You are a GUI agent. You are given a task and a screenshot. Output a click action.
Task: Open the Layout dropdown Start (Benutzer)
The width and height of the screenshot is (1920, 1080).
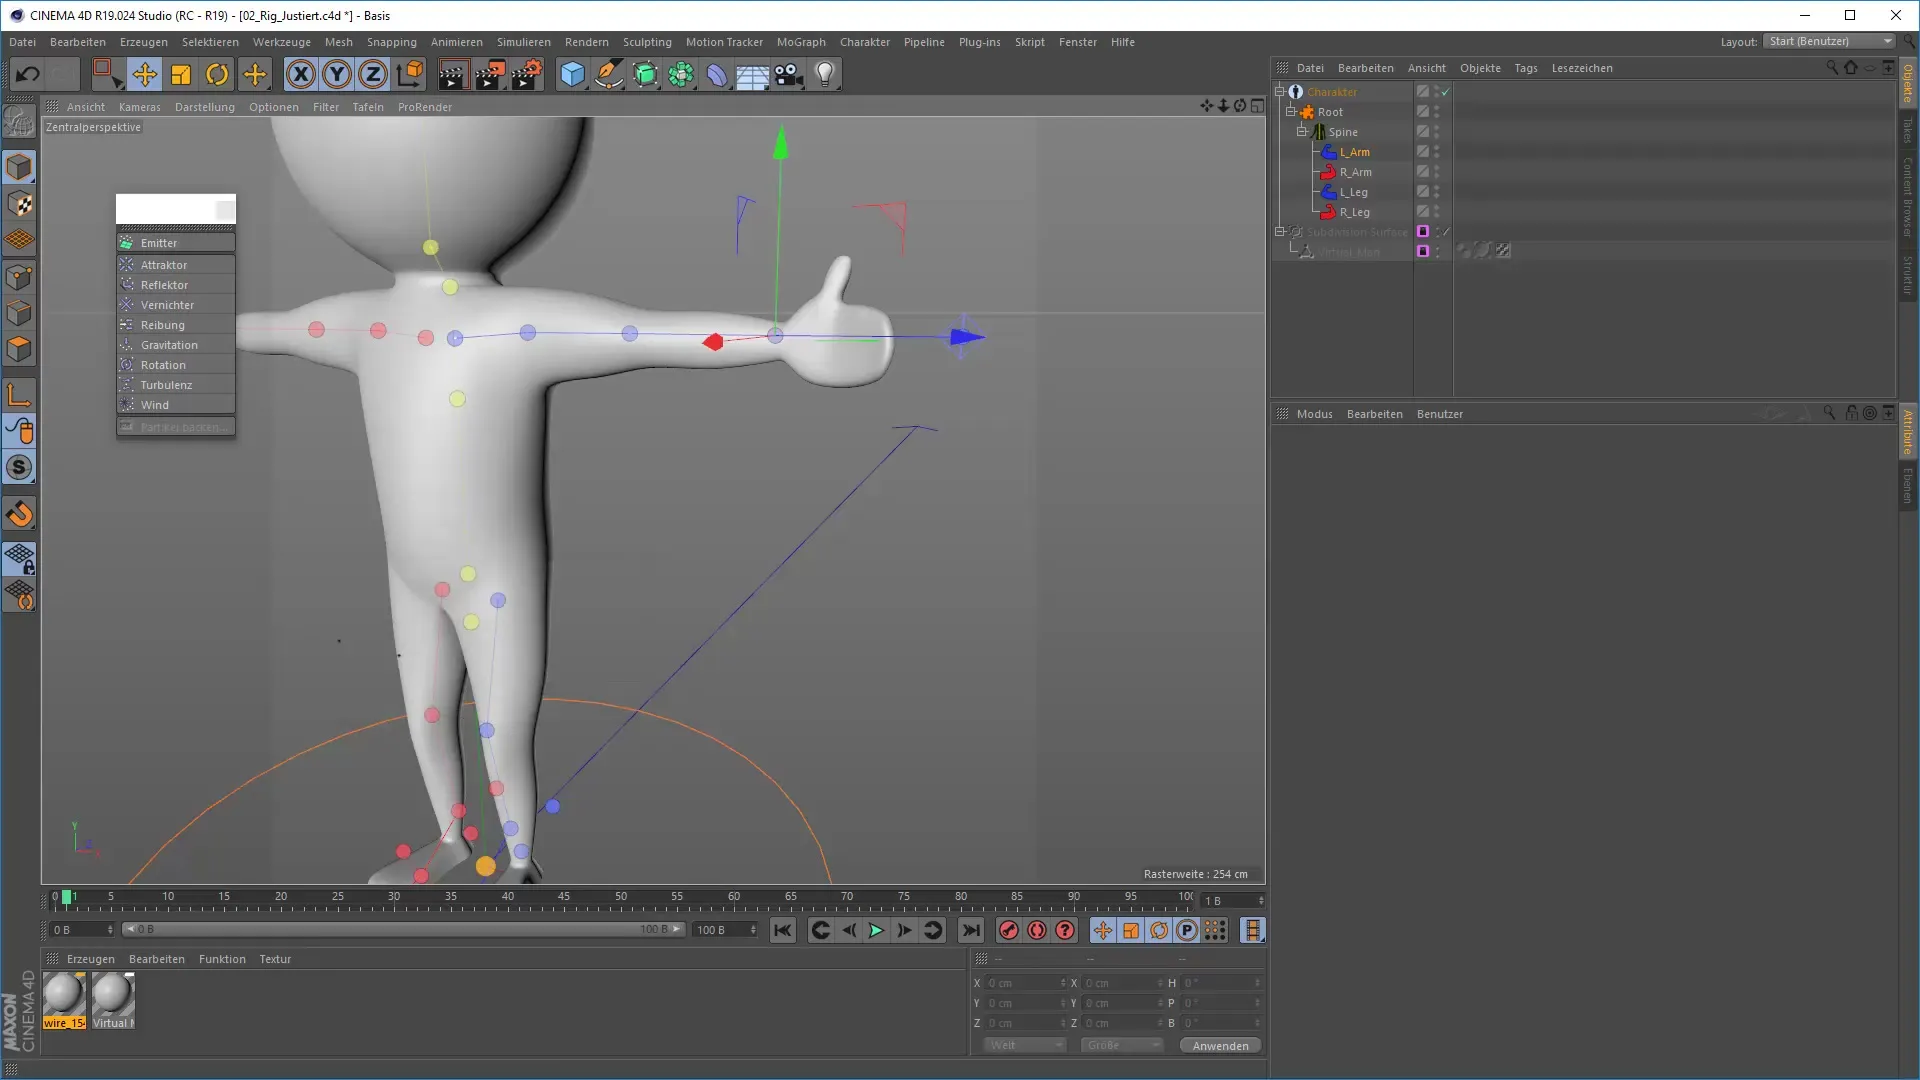coord(1830,41)
